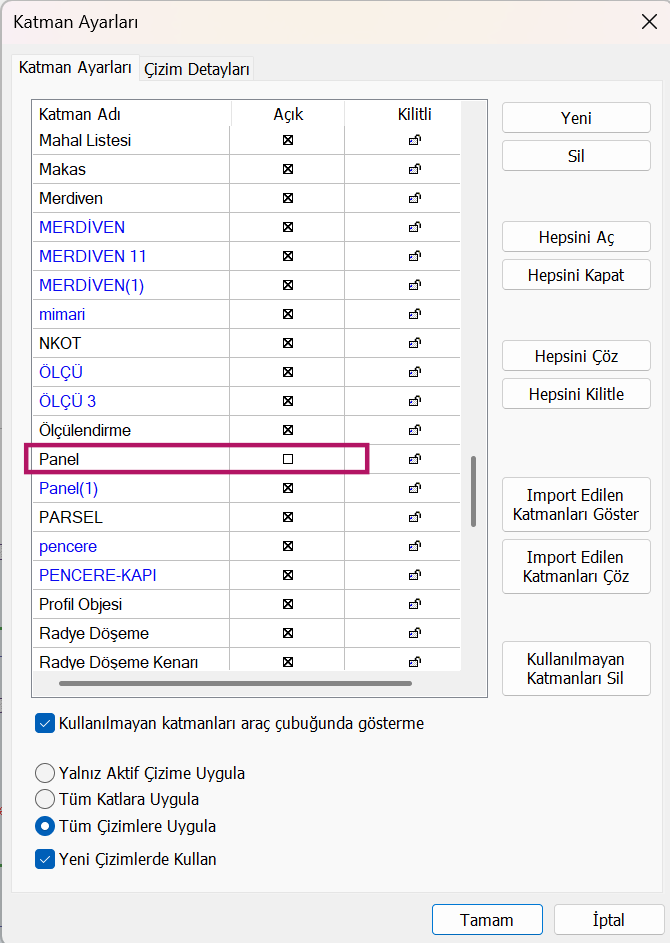Lock the PARSEL layer

[x=414, y=517]
